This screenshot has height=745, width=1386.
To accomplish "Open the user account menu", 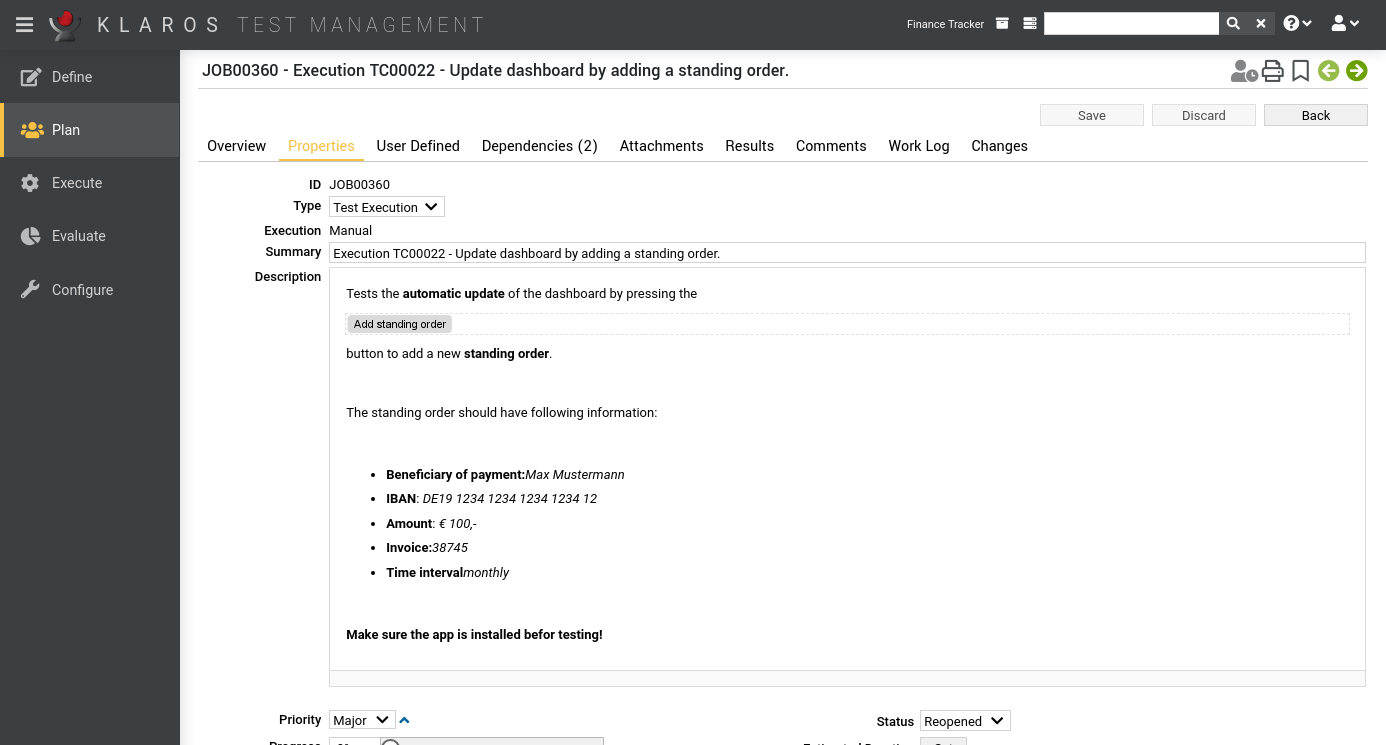I will coord(1345,24).
